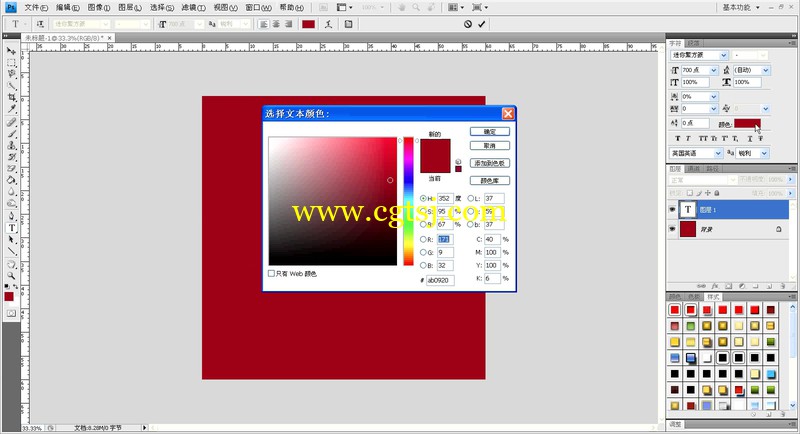Screen dimensions: 800x434
Task: Select the B blue radio button
Action: click(423, 265)
